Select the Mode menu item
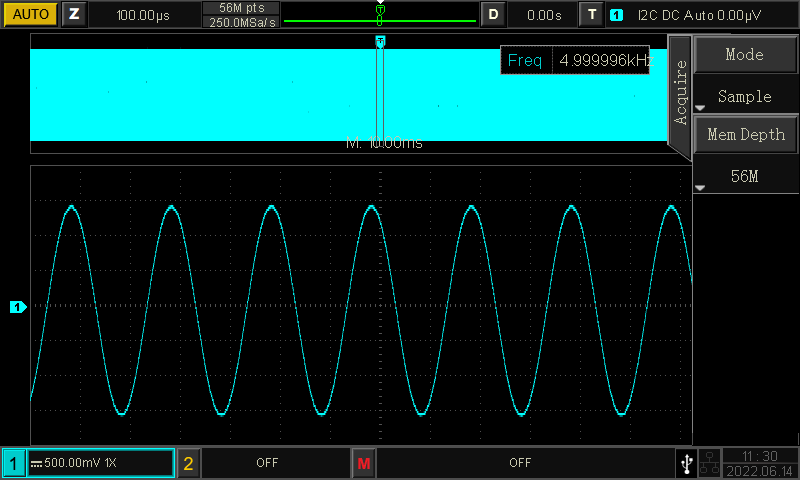 (745, 55)
